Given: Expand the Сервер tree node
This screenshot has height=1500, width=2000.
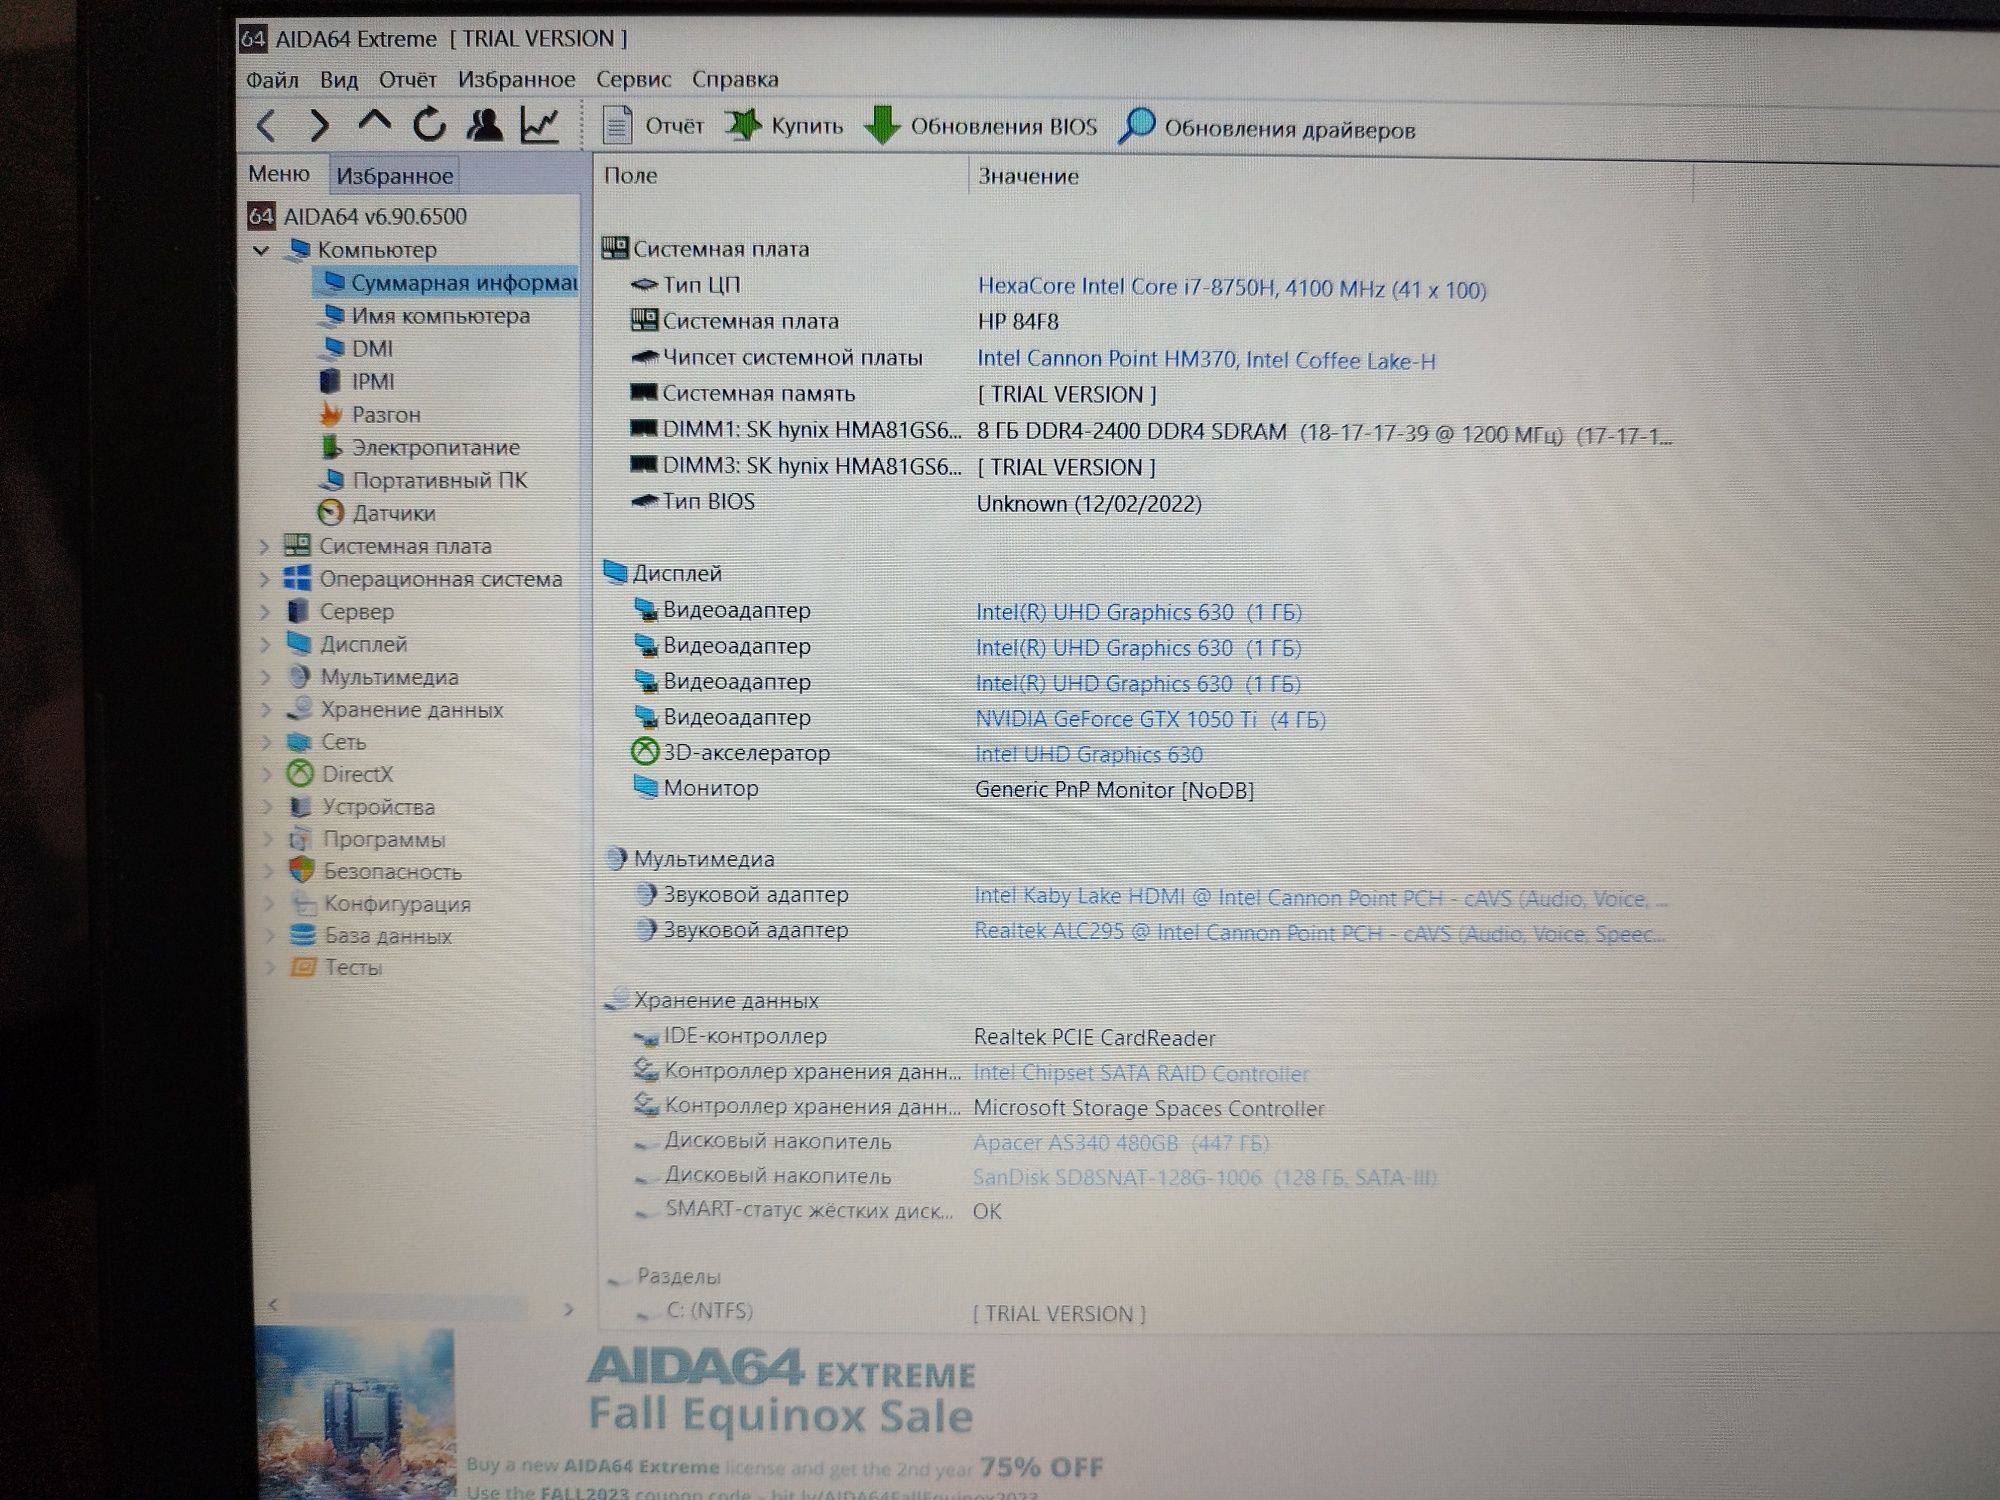Looking at the screenshot, I should coord(264,612).
